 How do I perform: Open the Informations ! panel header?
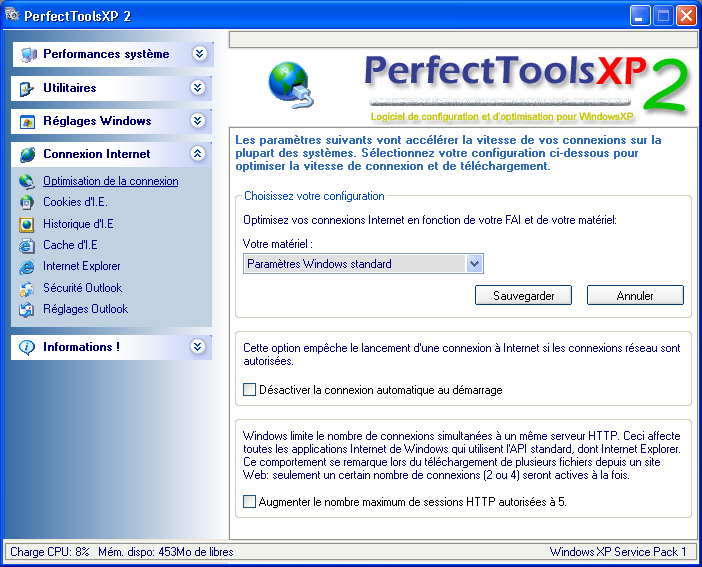[111, 347]
